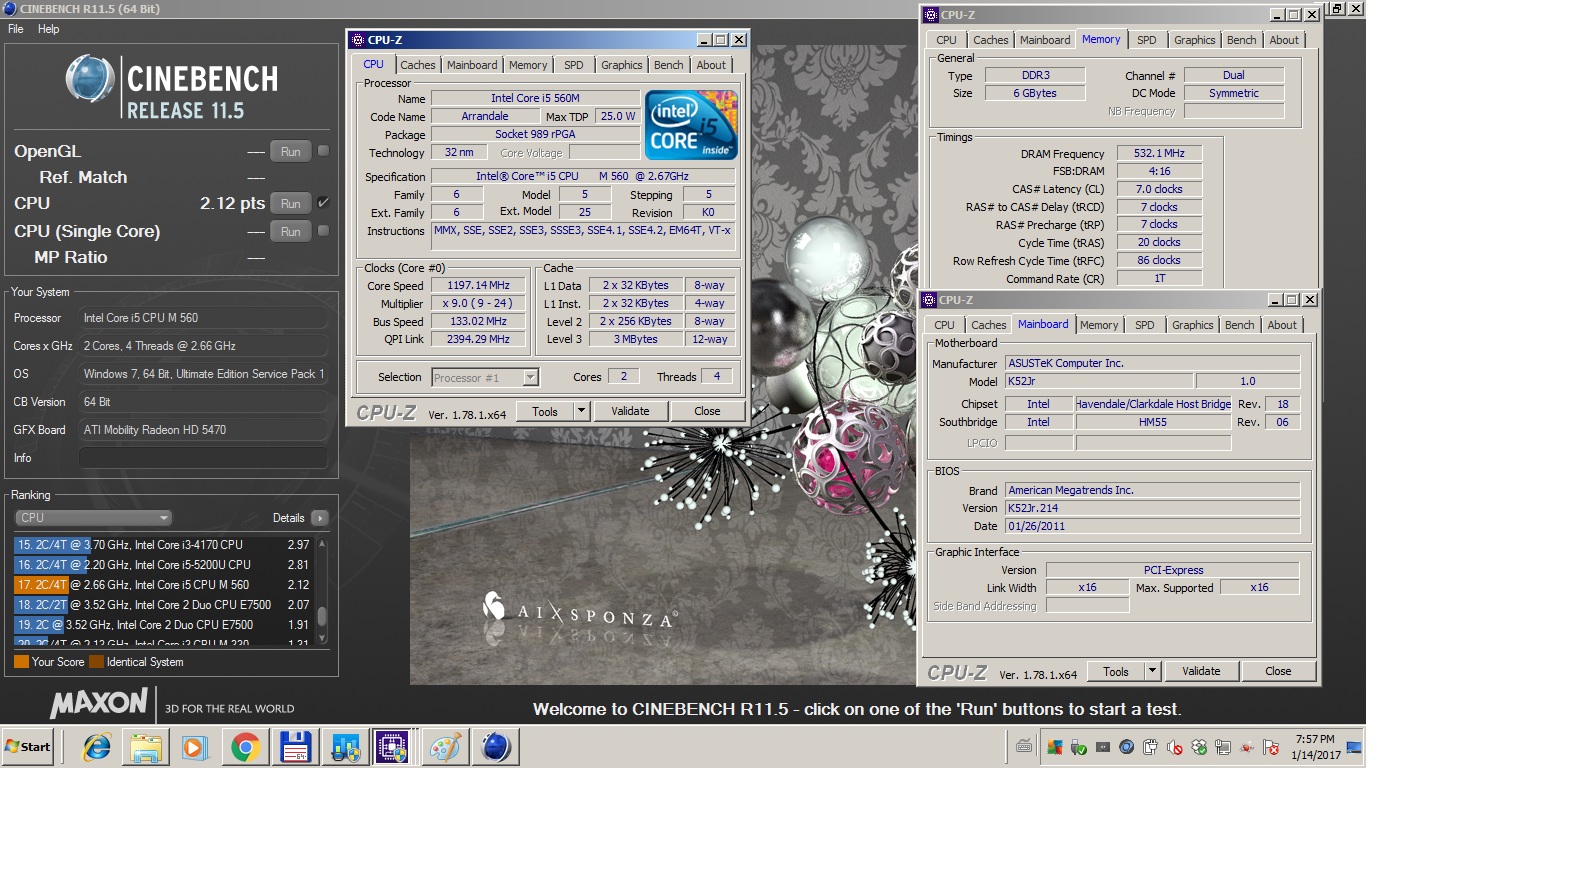Open the Paint palette icon in taskbar
The width and height of the screenshot is (1581, 890).
pos(445,747)
